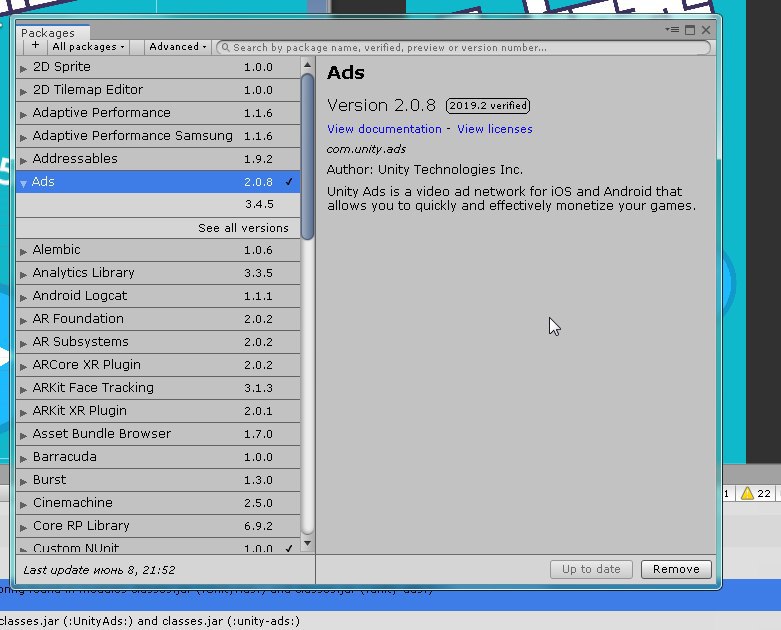The height and width of the screenshot is (630, 781).
Task: Open View licenses link
Action: coord(495,129)
